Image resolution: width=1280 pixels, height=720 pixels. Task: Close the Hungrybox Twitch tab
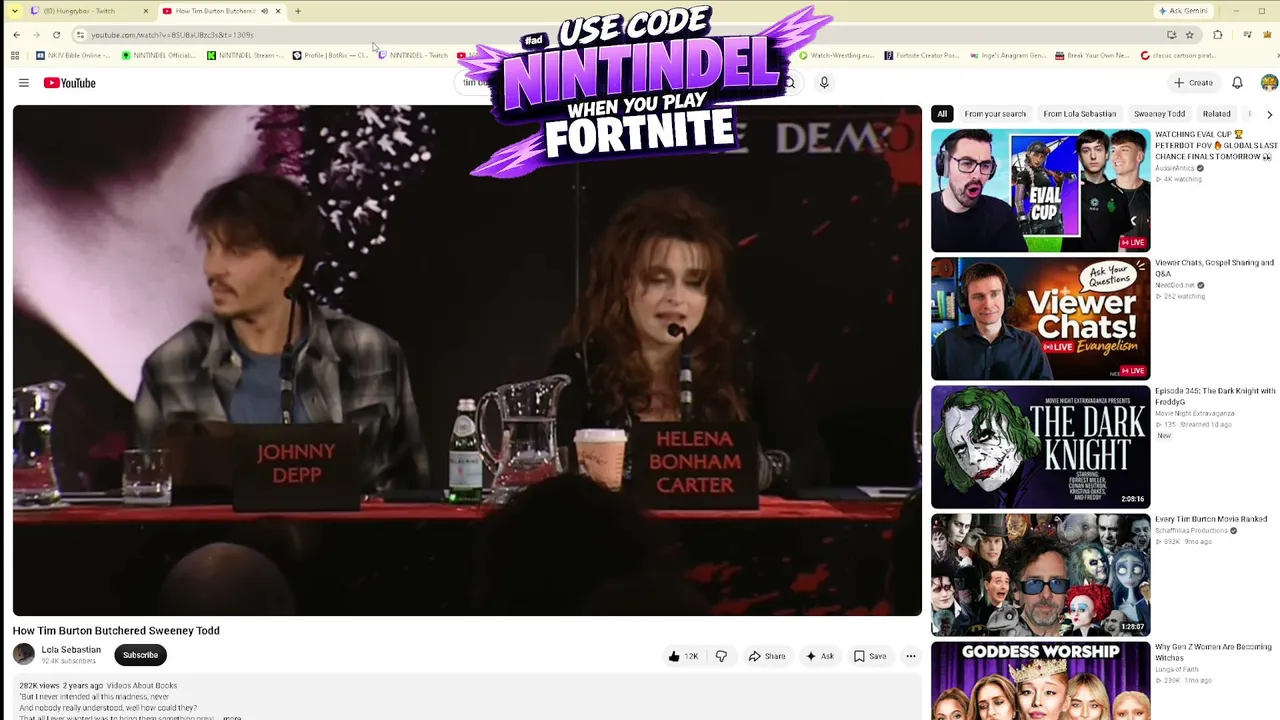(x=145, y=11)
